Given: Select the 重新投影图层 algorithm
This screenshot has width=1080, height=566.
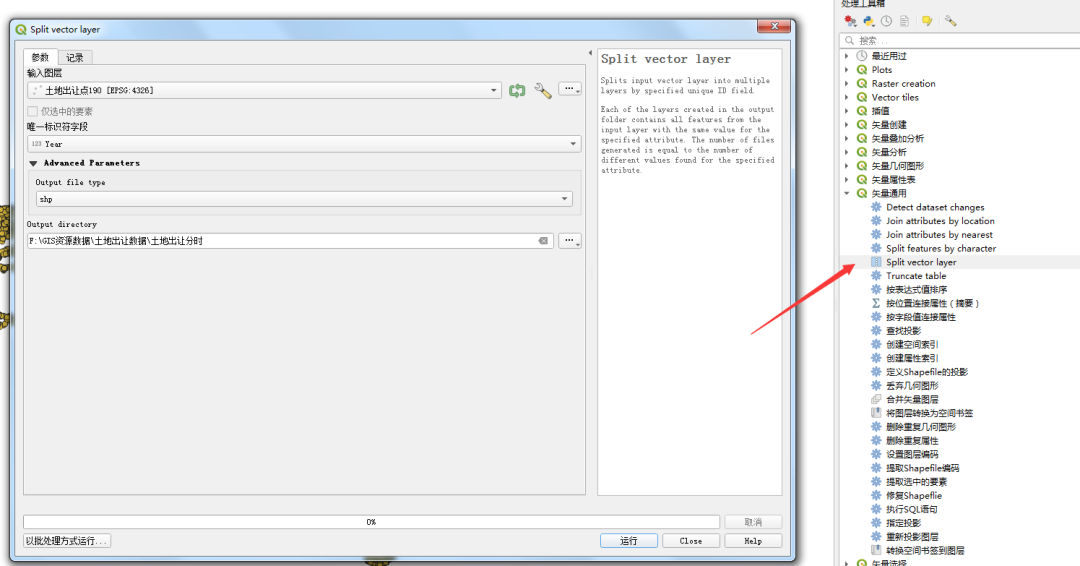Looking at the screenshot, I should click(911, 537).
